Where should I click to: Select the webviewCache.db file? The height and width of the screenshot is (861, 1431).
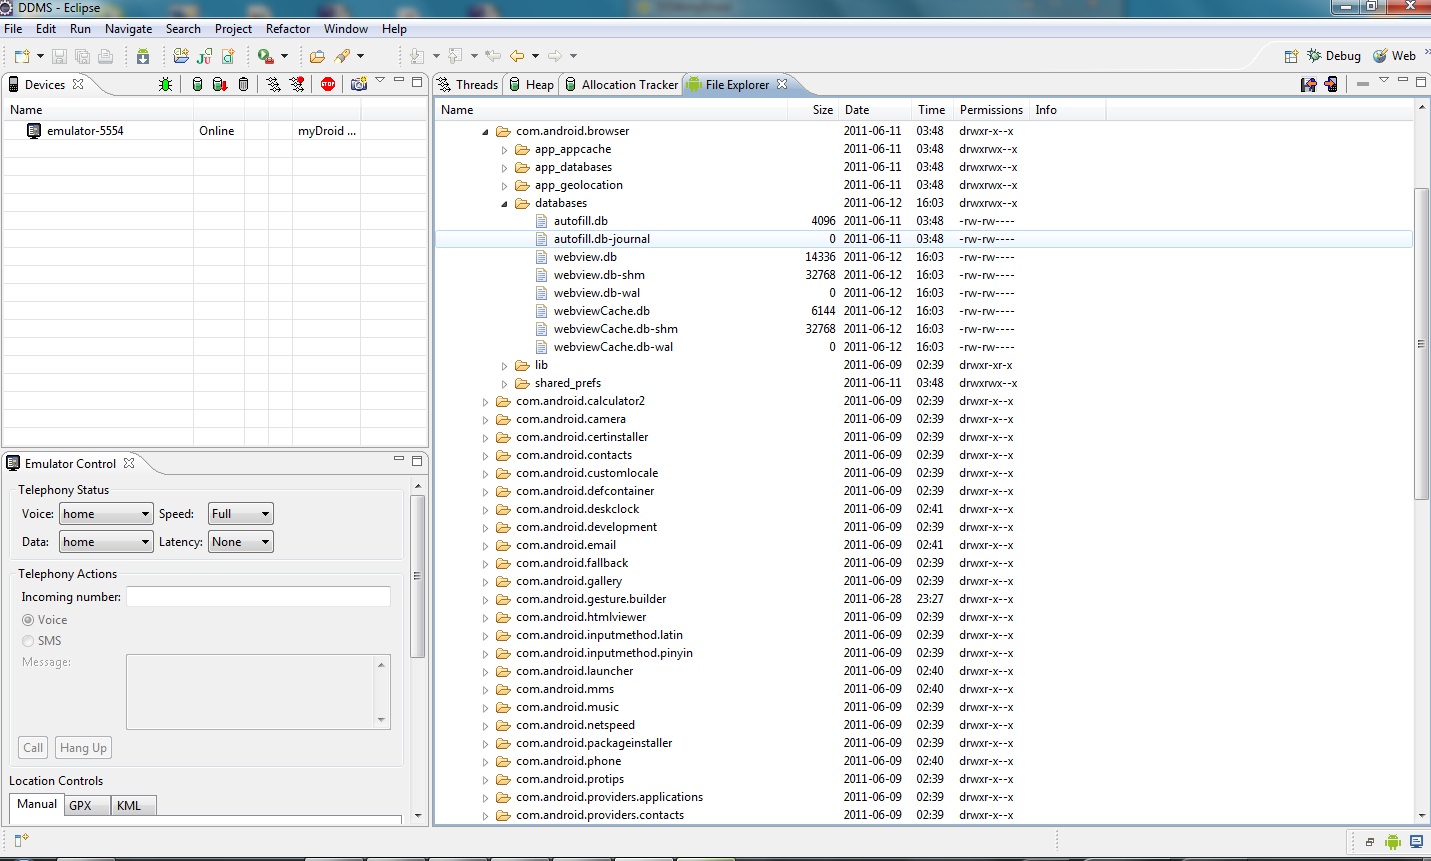pyautogui.click(x=601, y=311)
